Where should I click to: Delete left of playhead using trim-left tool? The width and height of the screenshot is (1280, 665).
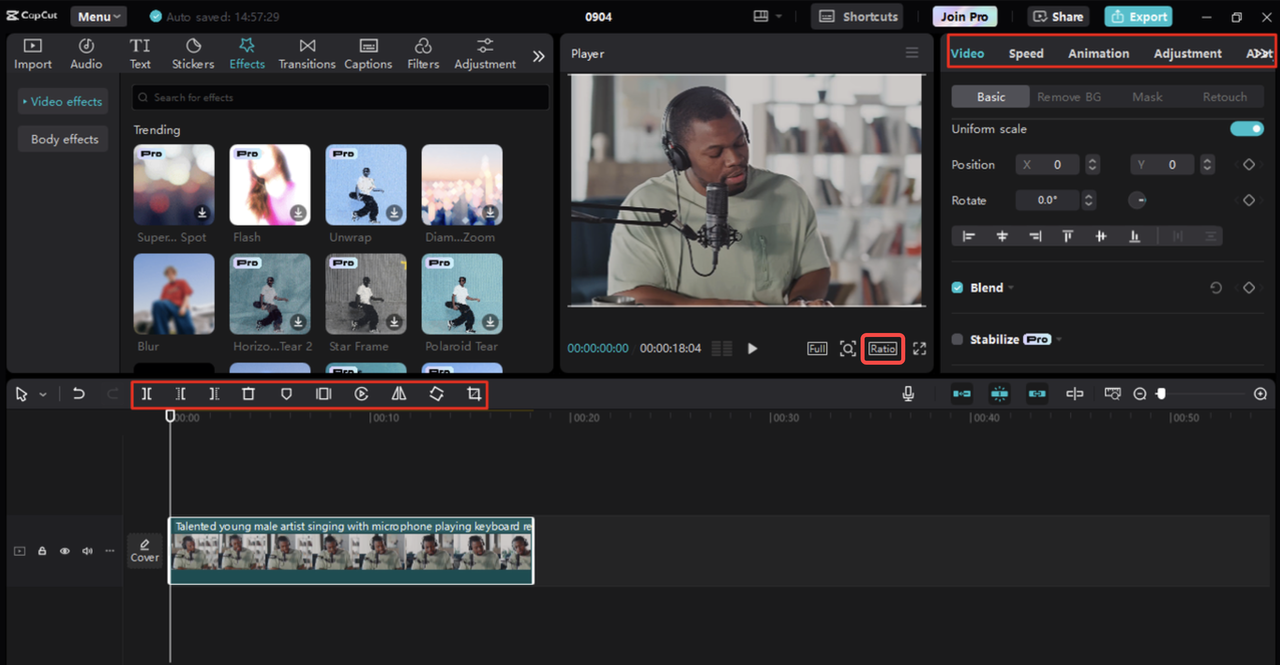coord(181,394)
